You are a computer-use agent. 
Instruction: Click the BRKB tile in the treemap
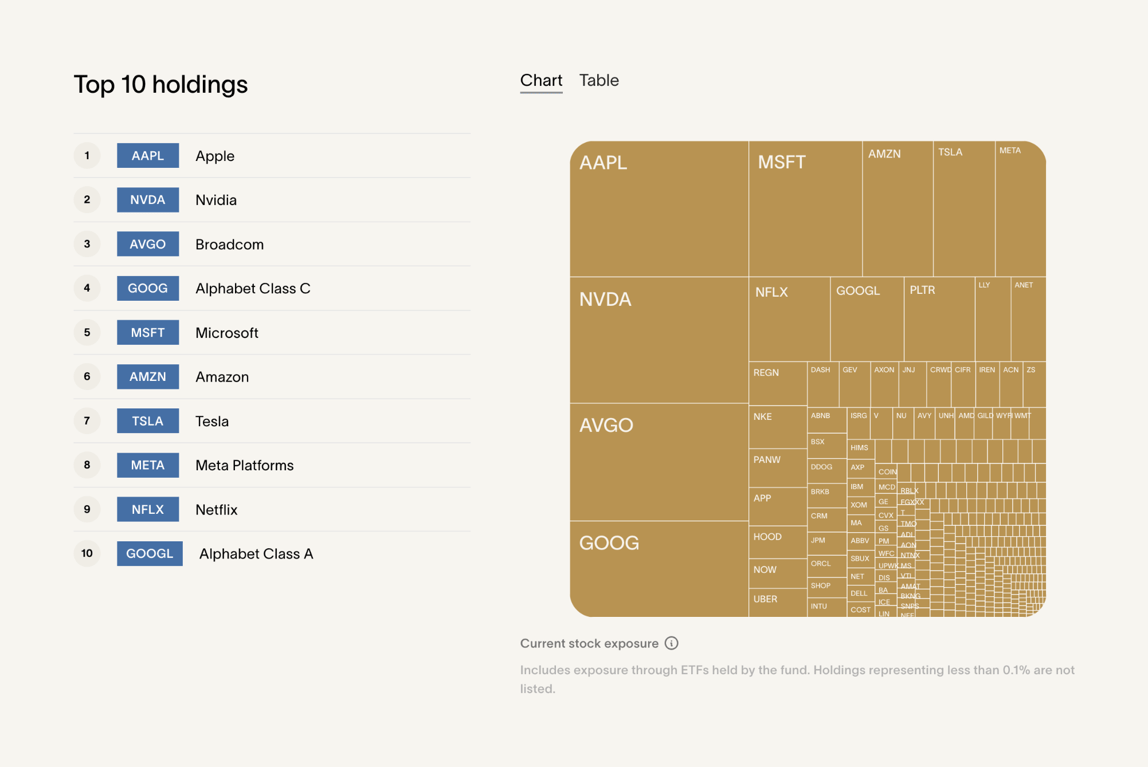click(827, 495)
